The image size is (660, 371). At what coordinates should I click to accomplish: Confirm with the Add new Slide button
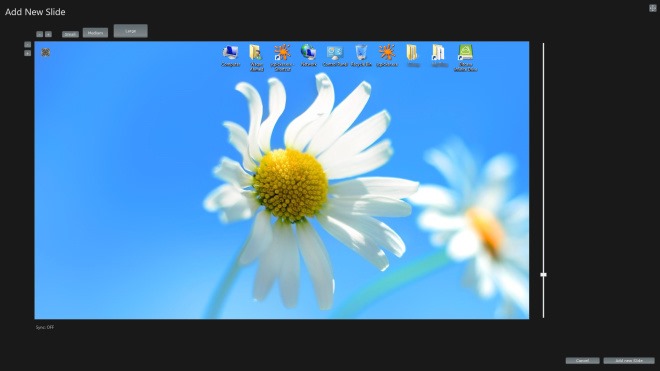pos(629,360)
